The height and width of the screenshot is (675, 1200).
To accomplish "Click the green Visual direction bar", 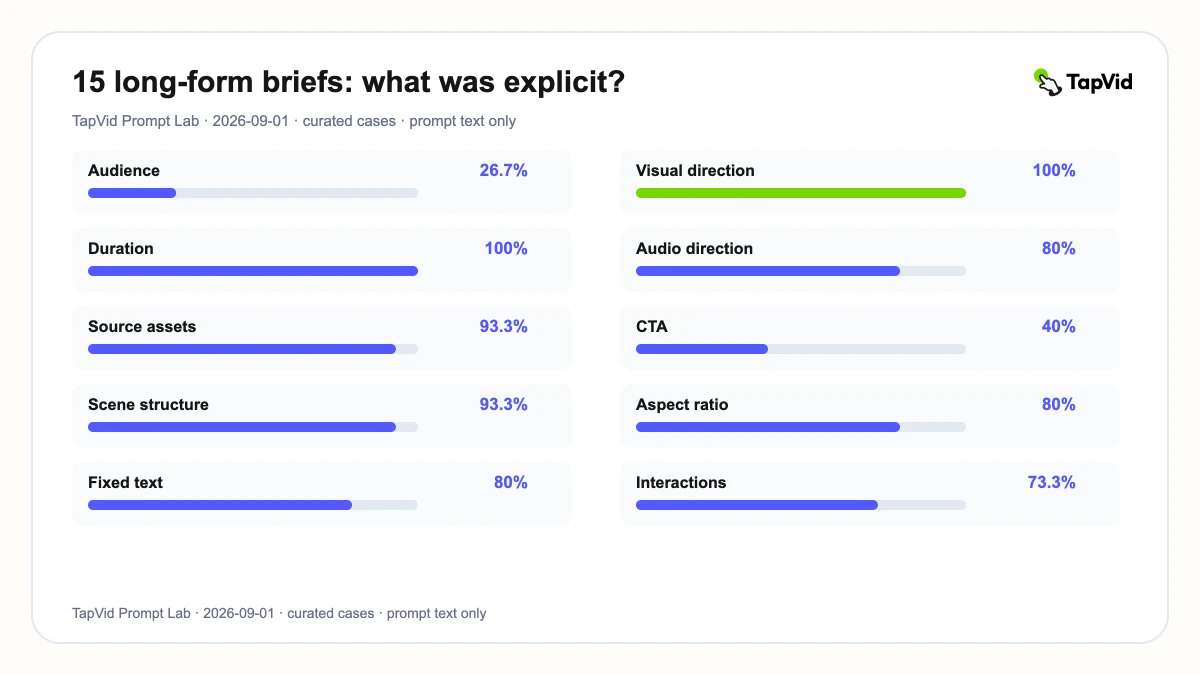I will point(801,193).
